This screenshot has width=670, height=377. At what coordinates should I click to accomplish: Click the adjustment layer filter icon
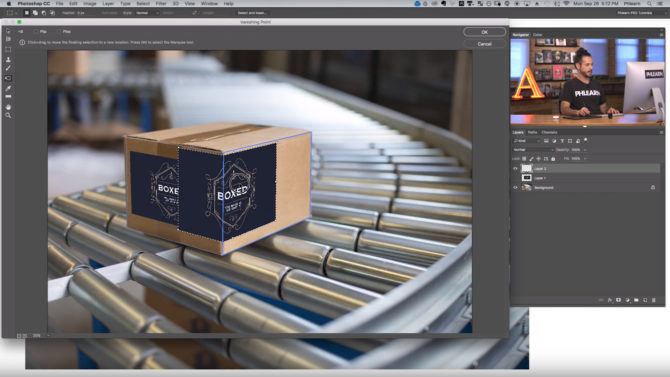click(x=554, y=141)
